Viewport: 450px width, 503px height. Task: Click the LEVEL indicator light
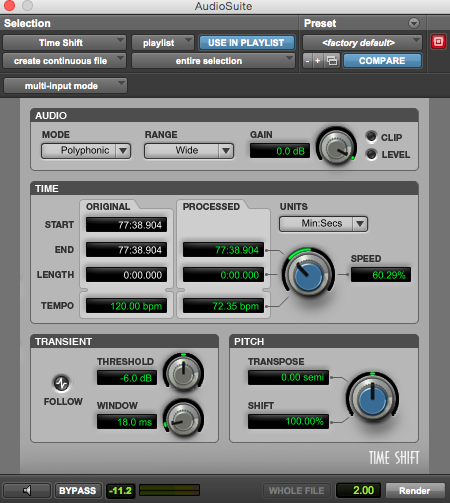tap(371, 154)
